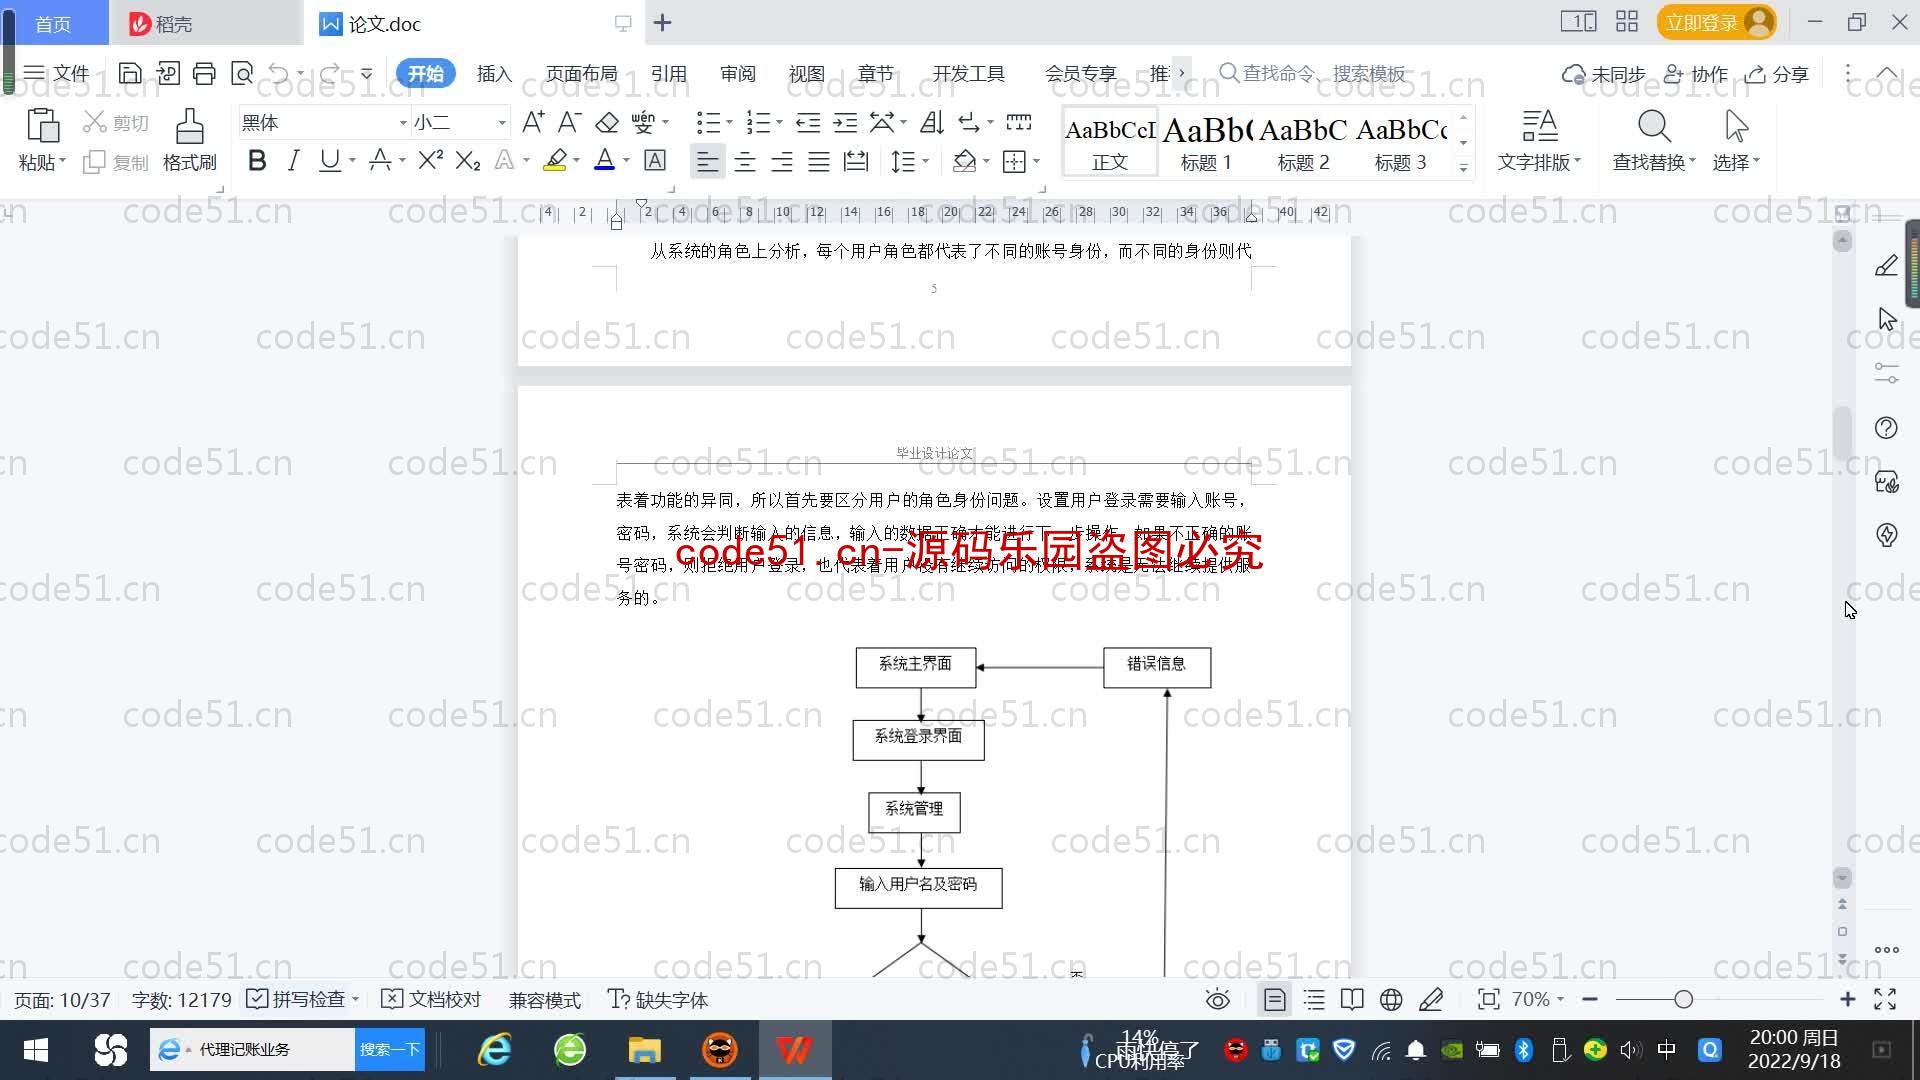Click the search commands field

[1313, 73]
